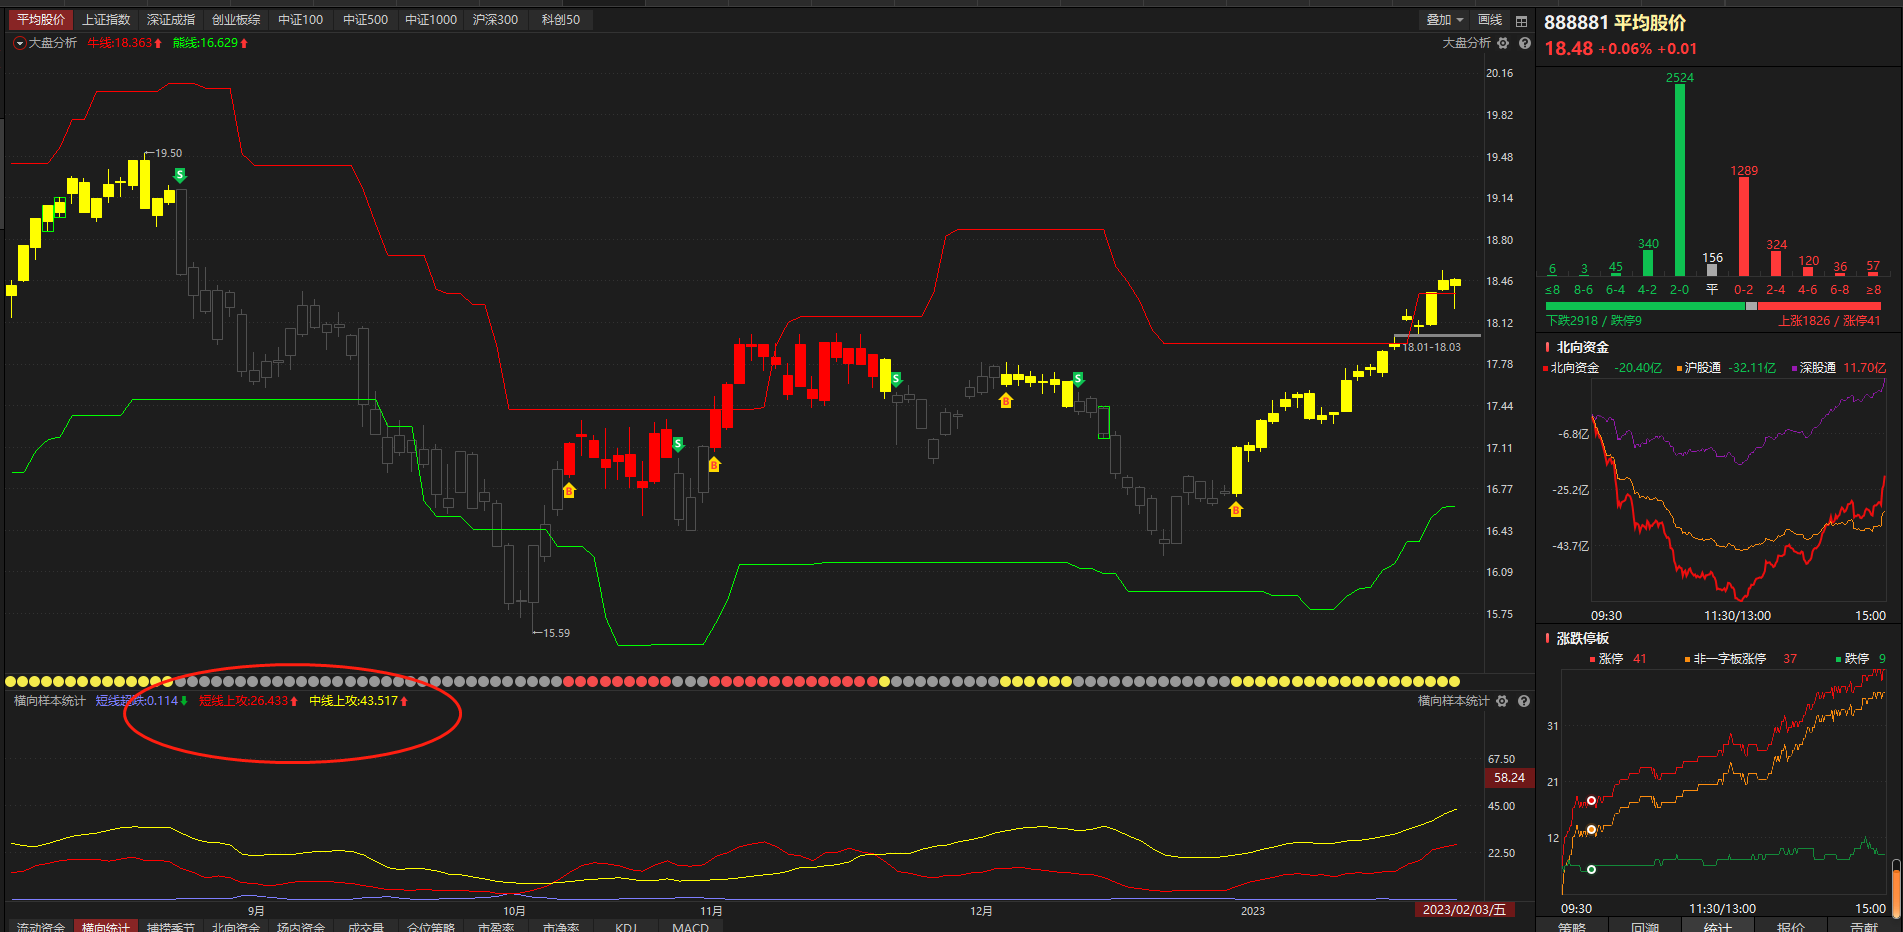Click the 深股通 legend entry
Screen dimensions: 1903x932
[1838, 368]
